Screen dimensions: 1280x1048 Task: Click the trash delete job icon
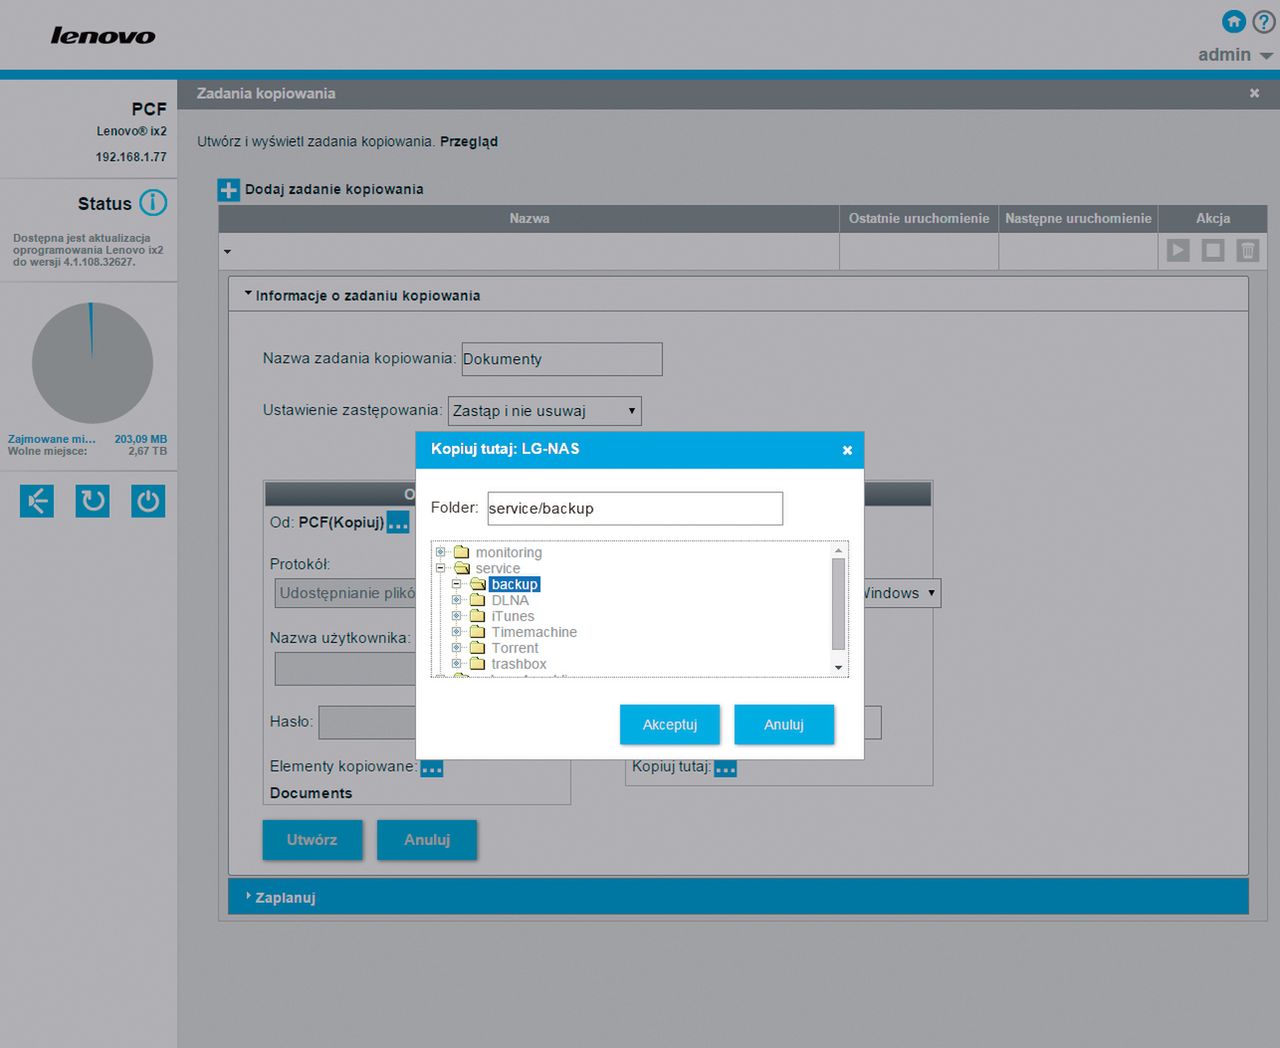tap(1248, 250)
